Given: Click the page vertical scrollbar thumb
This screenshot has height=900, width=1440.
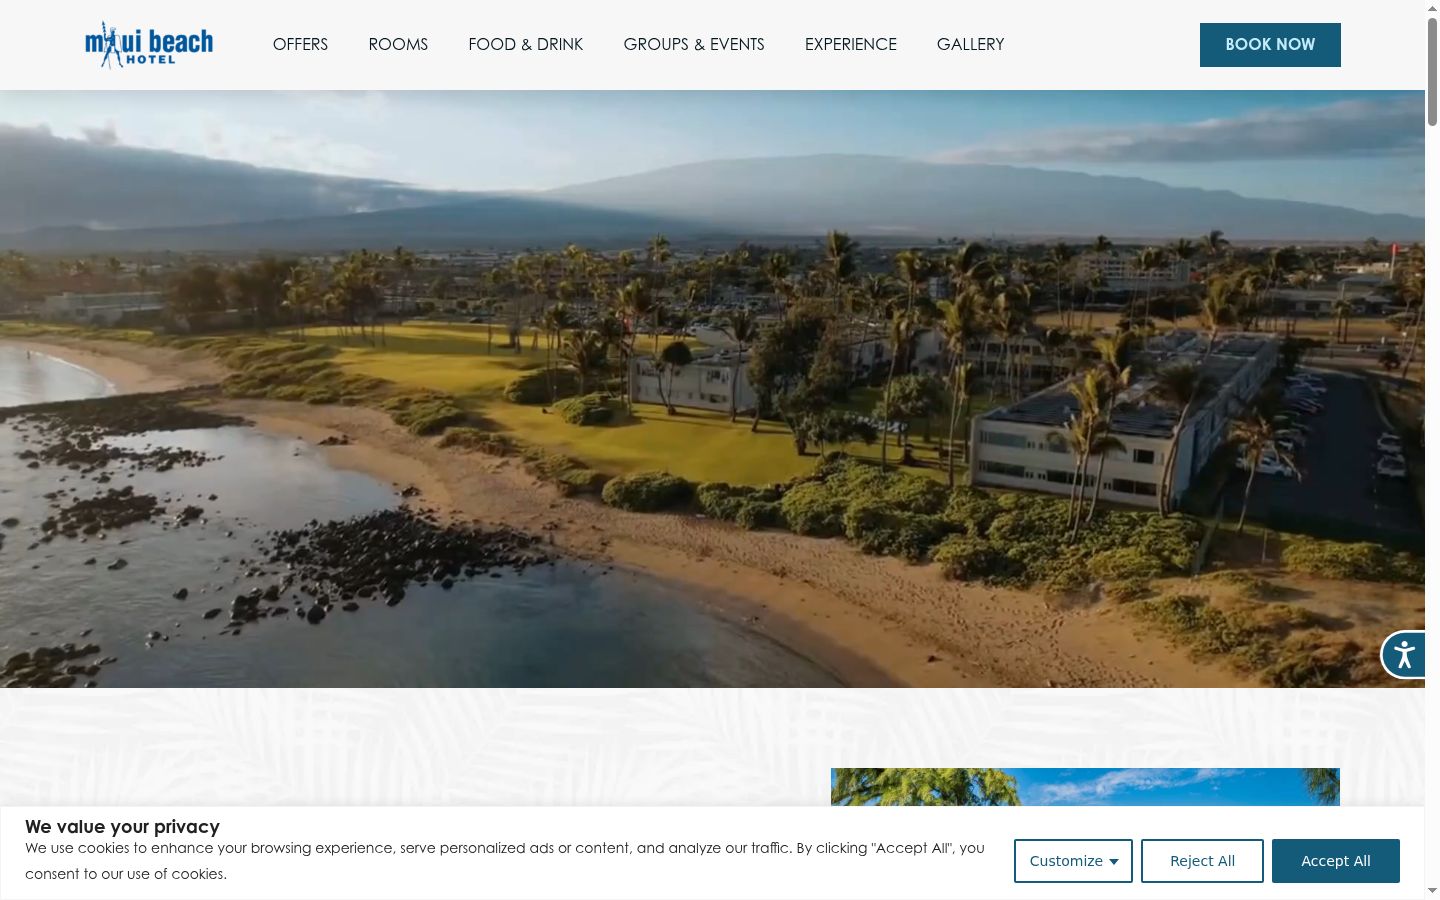Looking at the screenshot, I should point(1432,70).
